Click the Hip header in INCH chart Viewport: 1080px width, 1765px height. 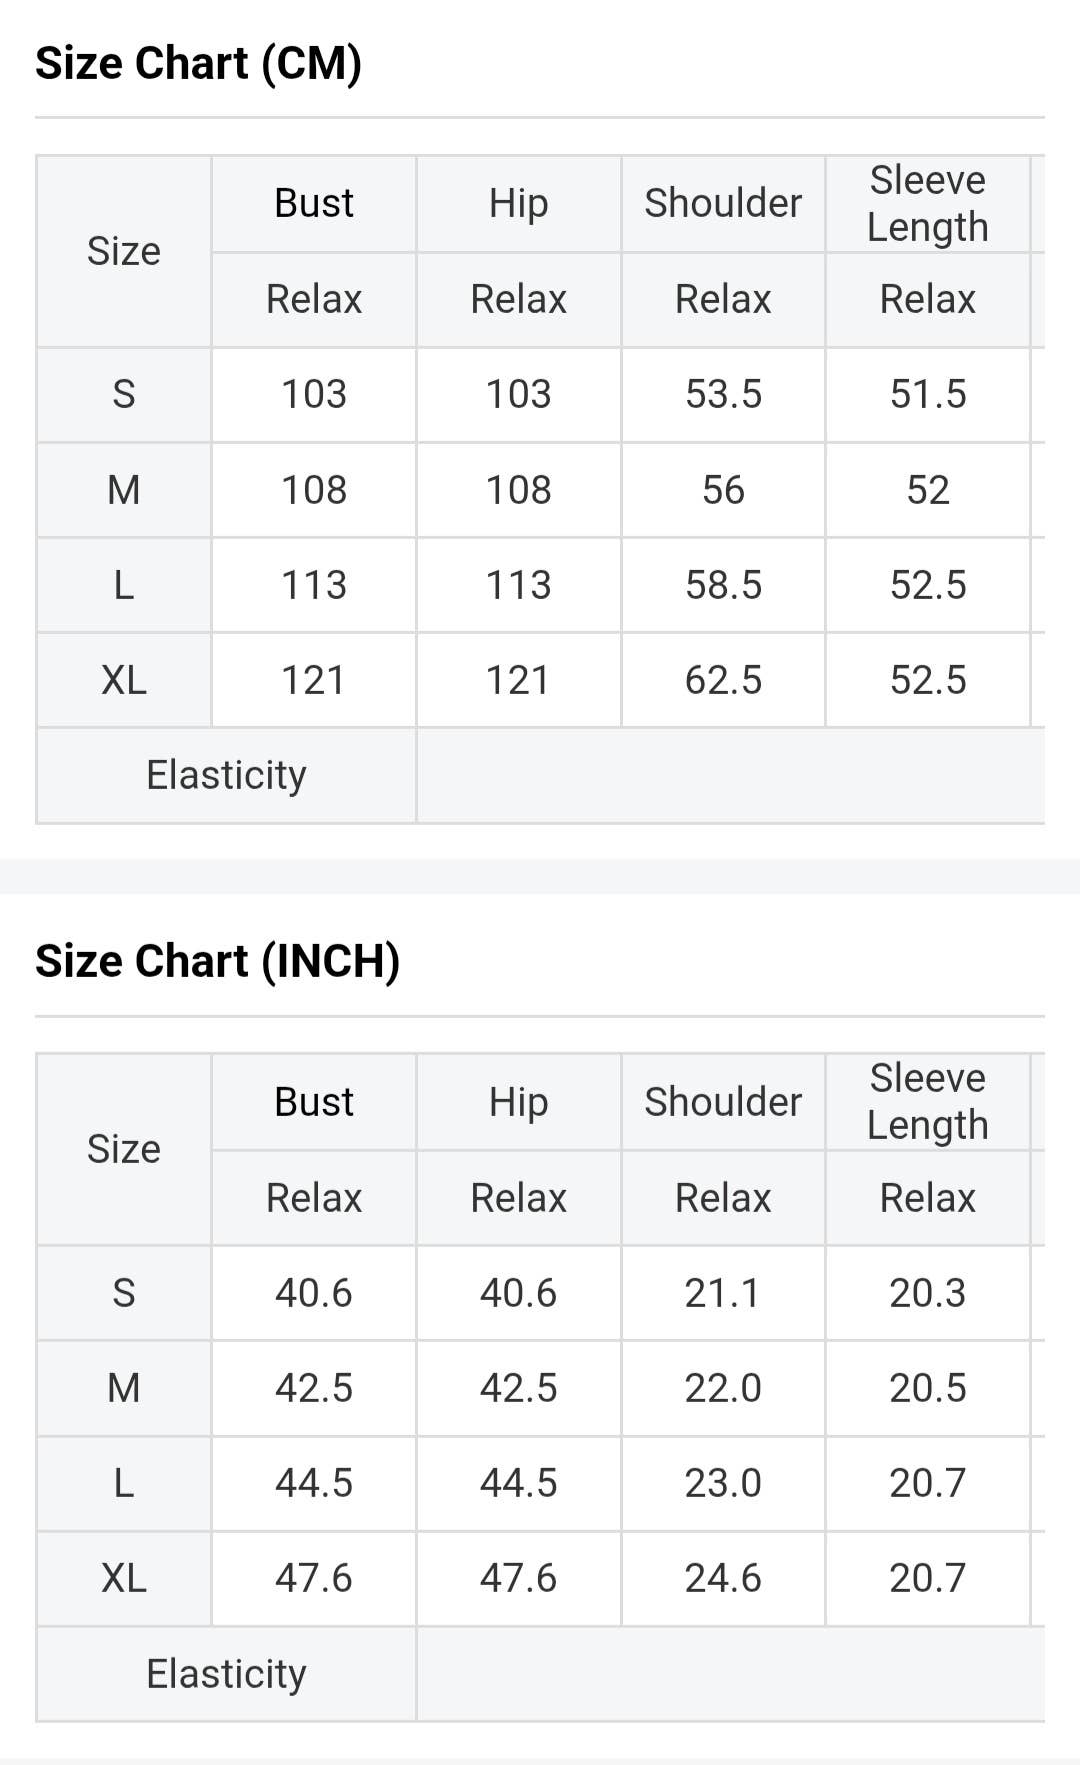(518, 1102)
